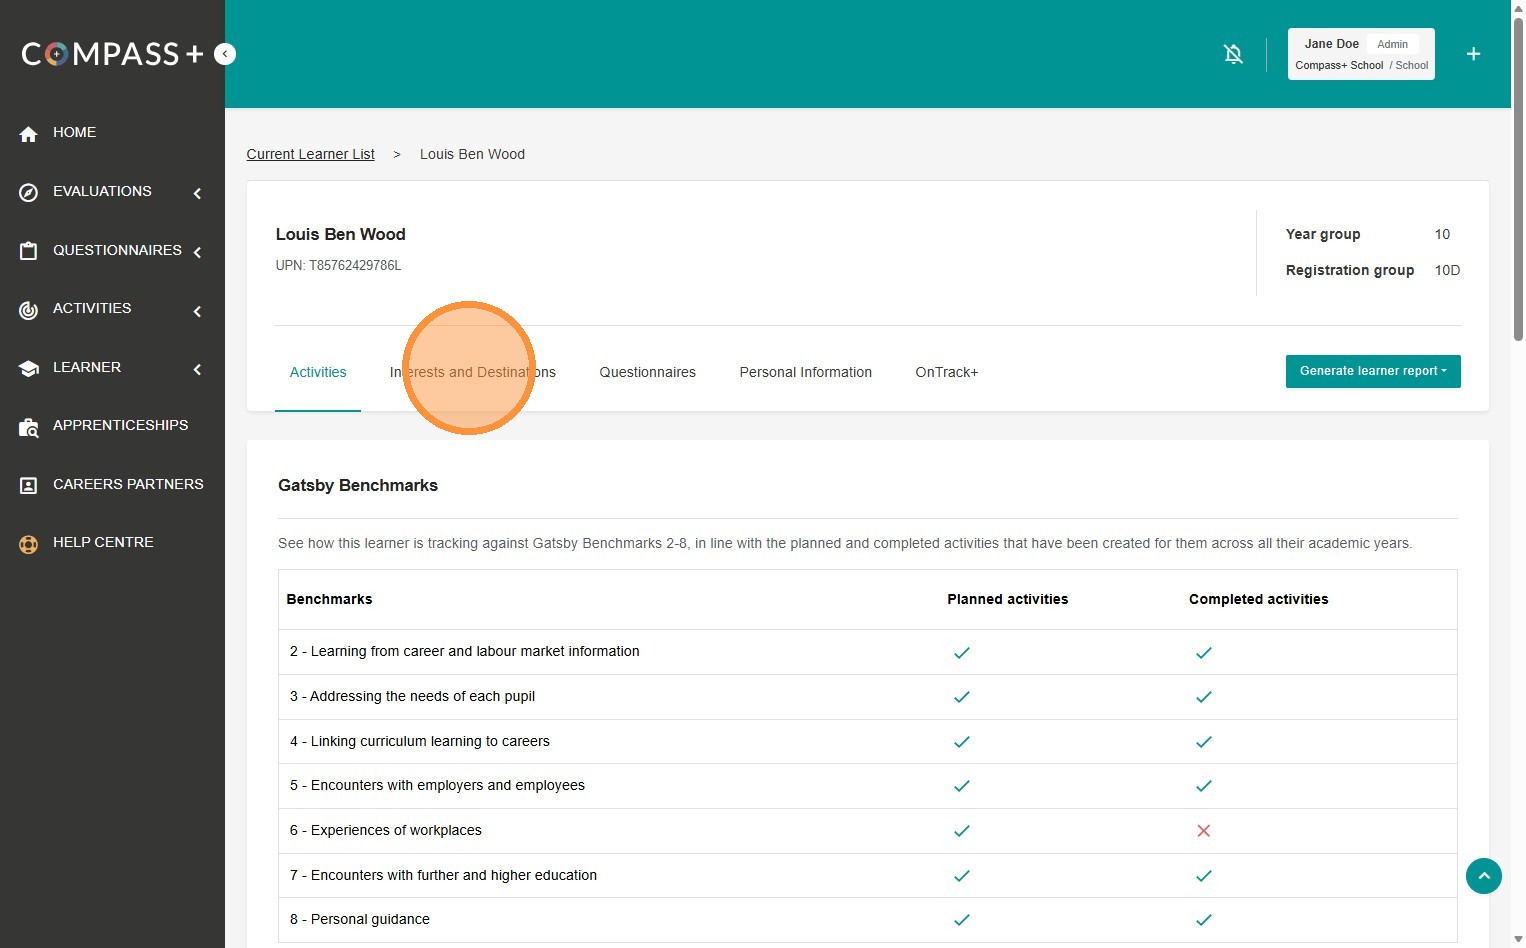Click '4 - Linking curriculum learning to careers'
Screen dimensions: 1526x948
pos(420,741)
